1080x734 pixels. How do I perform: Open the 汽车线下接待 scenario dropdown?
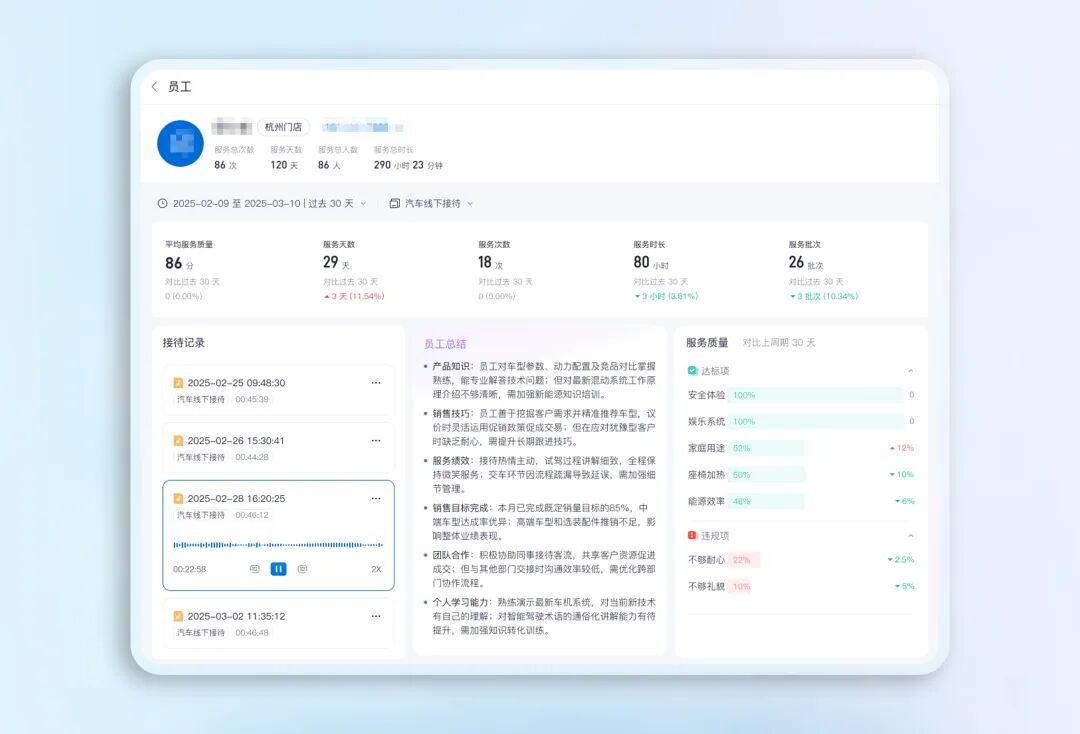click(x=439, y=204)
